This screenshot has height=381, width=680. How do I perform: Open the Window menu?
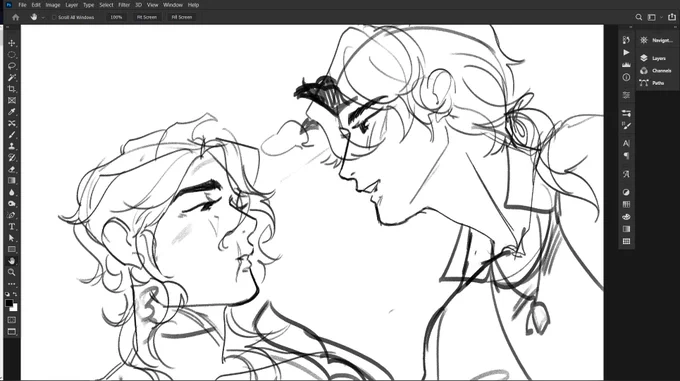point(173,5)
